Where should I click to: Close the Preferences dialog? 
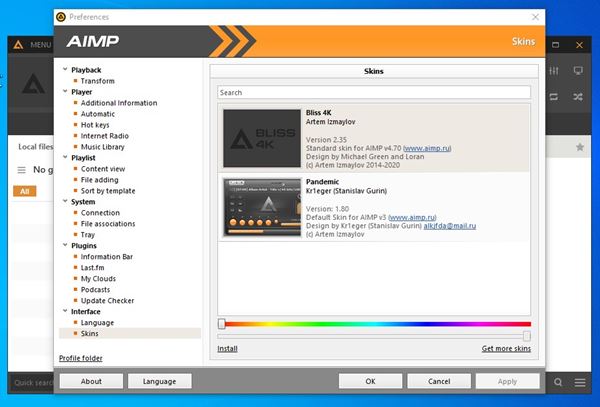tap(535, 17)
